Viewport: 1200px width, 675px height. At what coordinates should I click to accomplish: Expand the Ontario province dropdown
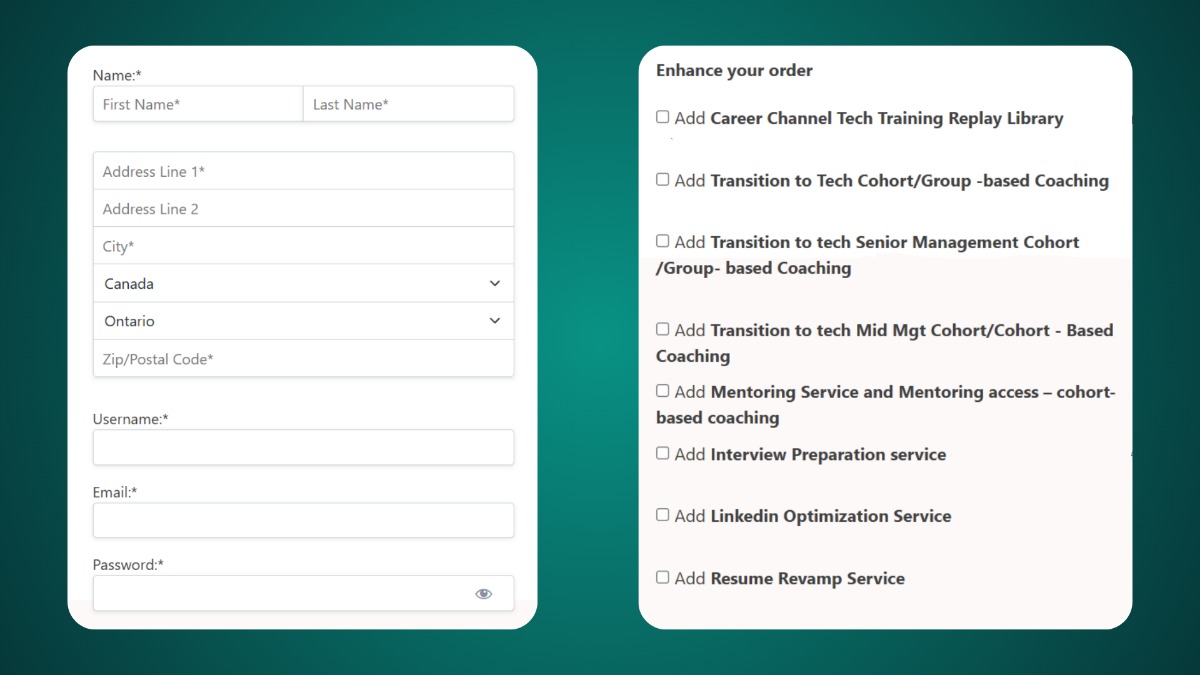[303, 321]
